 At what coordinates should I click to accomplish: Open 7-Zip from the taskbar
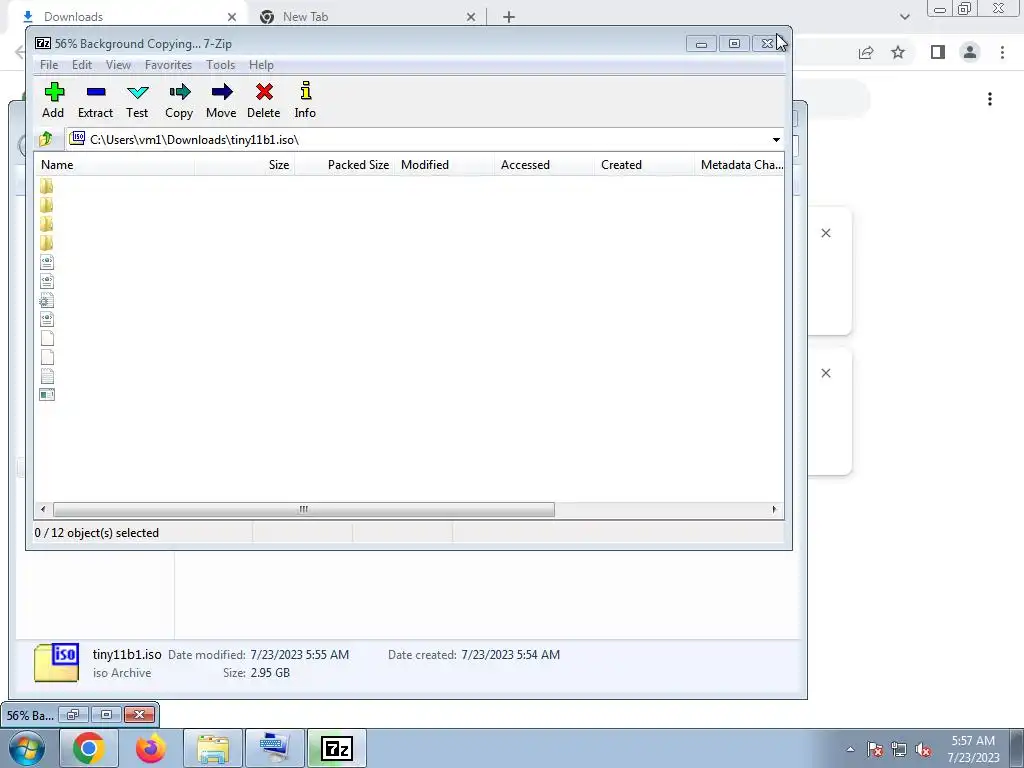[337, 748]
